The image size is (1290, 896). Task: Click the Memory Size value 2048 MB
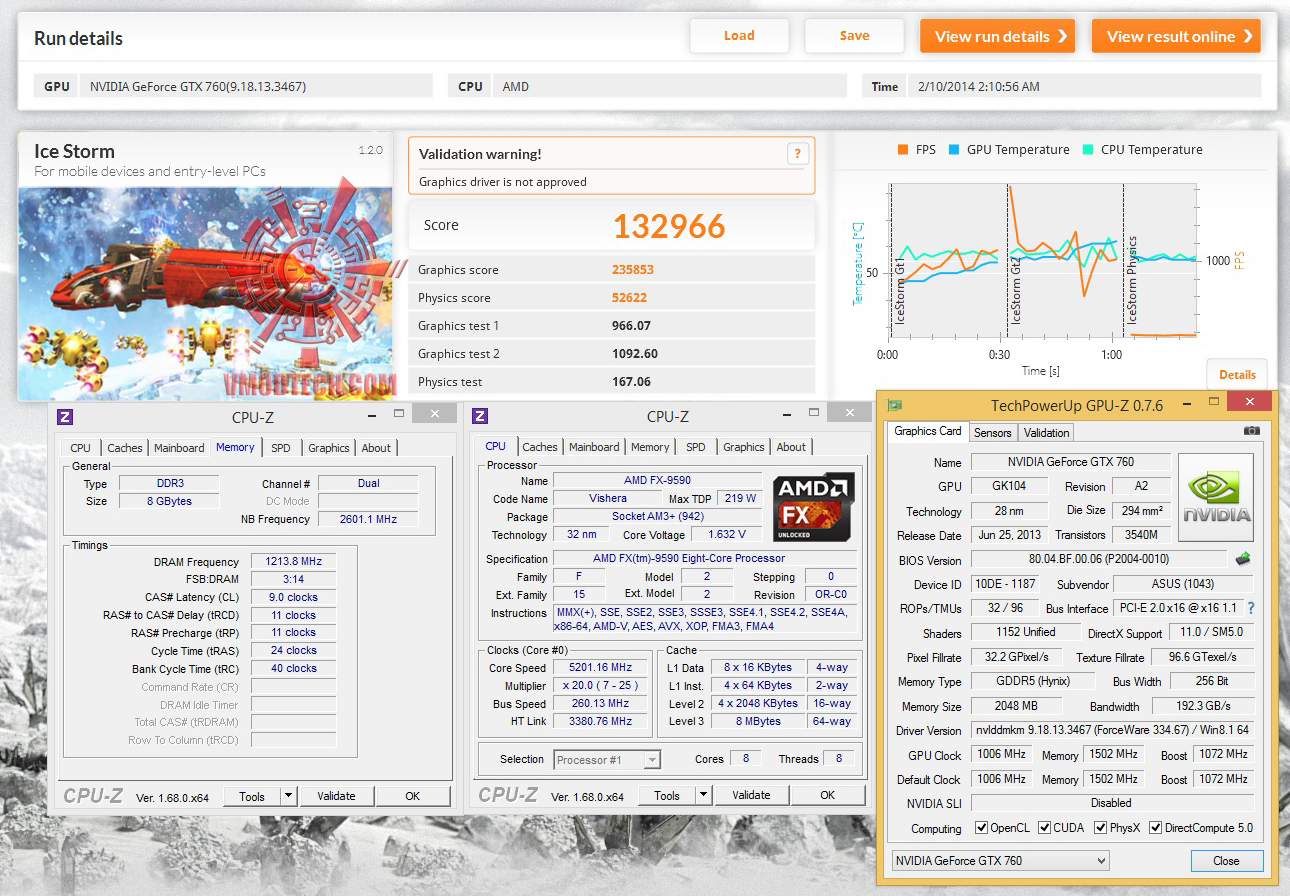coord(1016,706)
